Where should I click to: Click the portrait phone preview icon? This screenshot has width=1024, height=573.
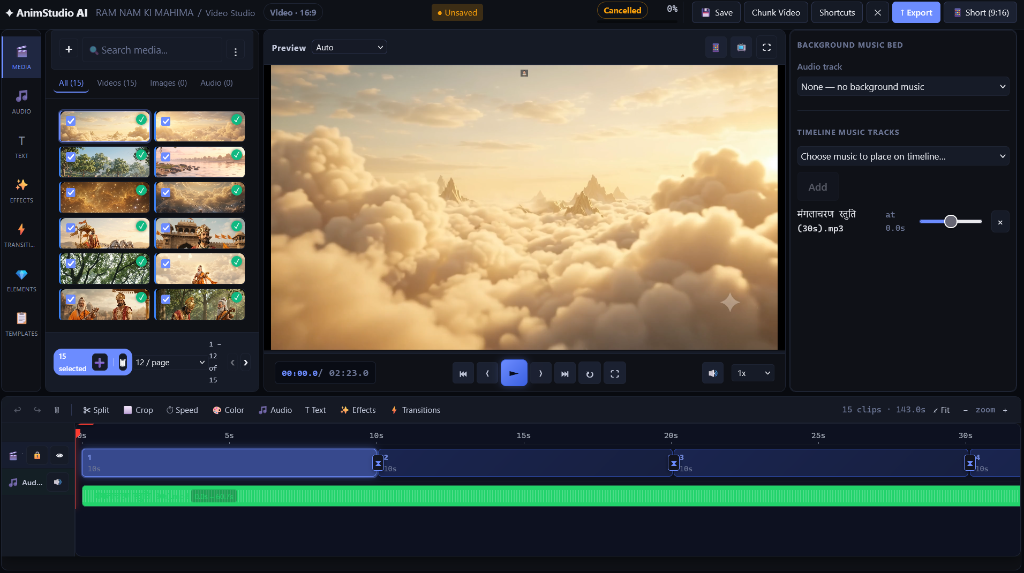tap(716, 47)
